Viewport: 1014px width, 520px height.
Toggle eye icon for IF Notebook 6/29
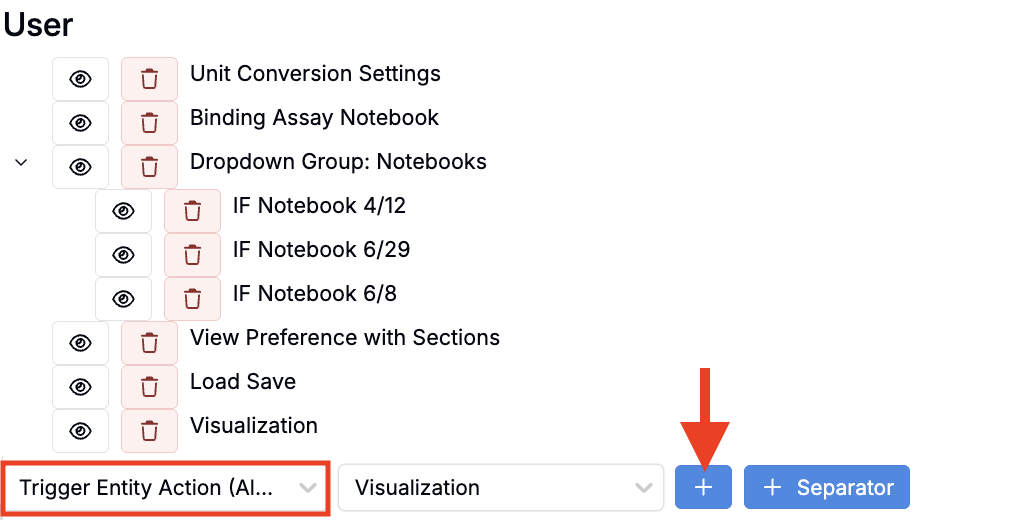(x=123, y=255)
